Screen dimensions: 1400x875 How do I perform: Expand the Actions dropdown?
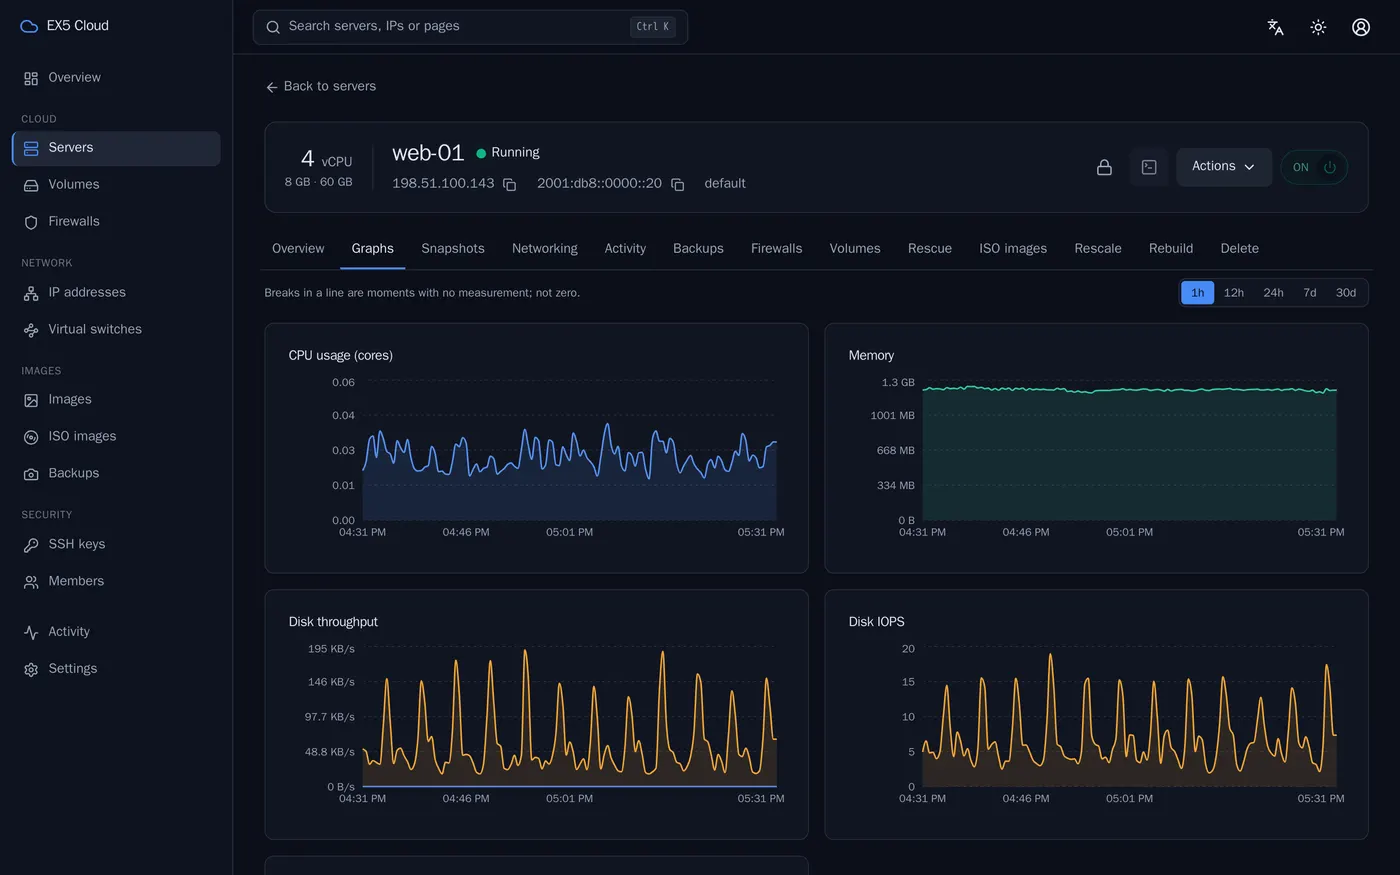(1224, 167)
